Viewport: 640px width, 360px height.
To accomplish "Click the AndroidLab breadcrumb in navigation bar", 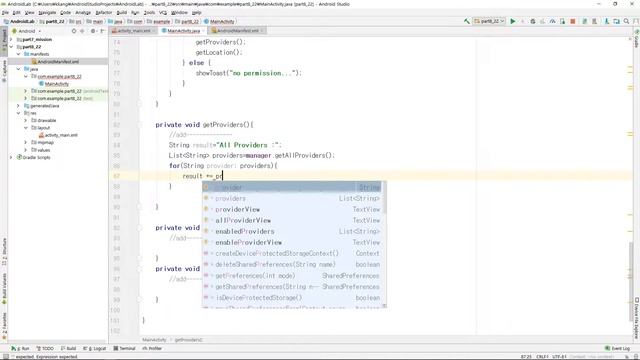I will pos(19,21).
